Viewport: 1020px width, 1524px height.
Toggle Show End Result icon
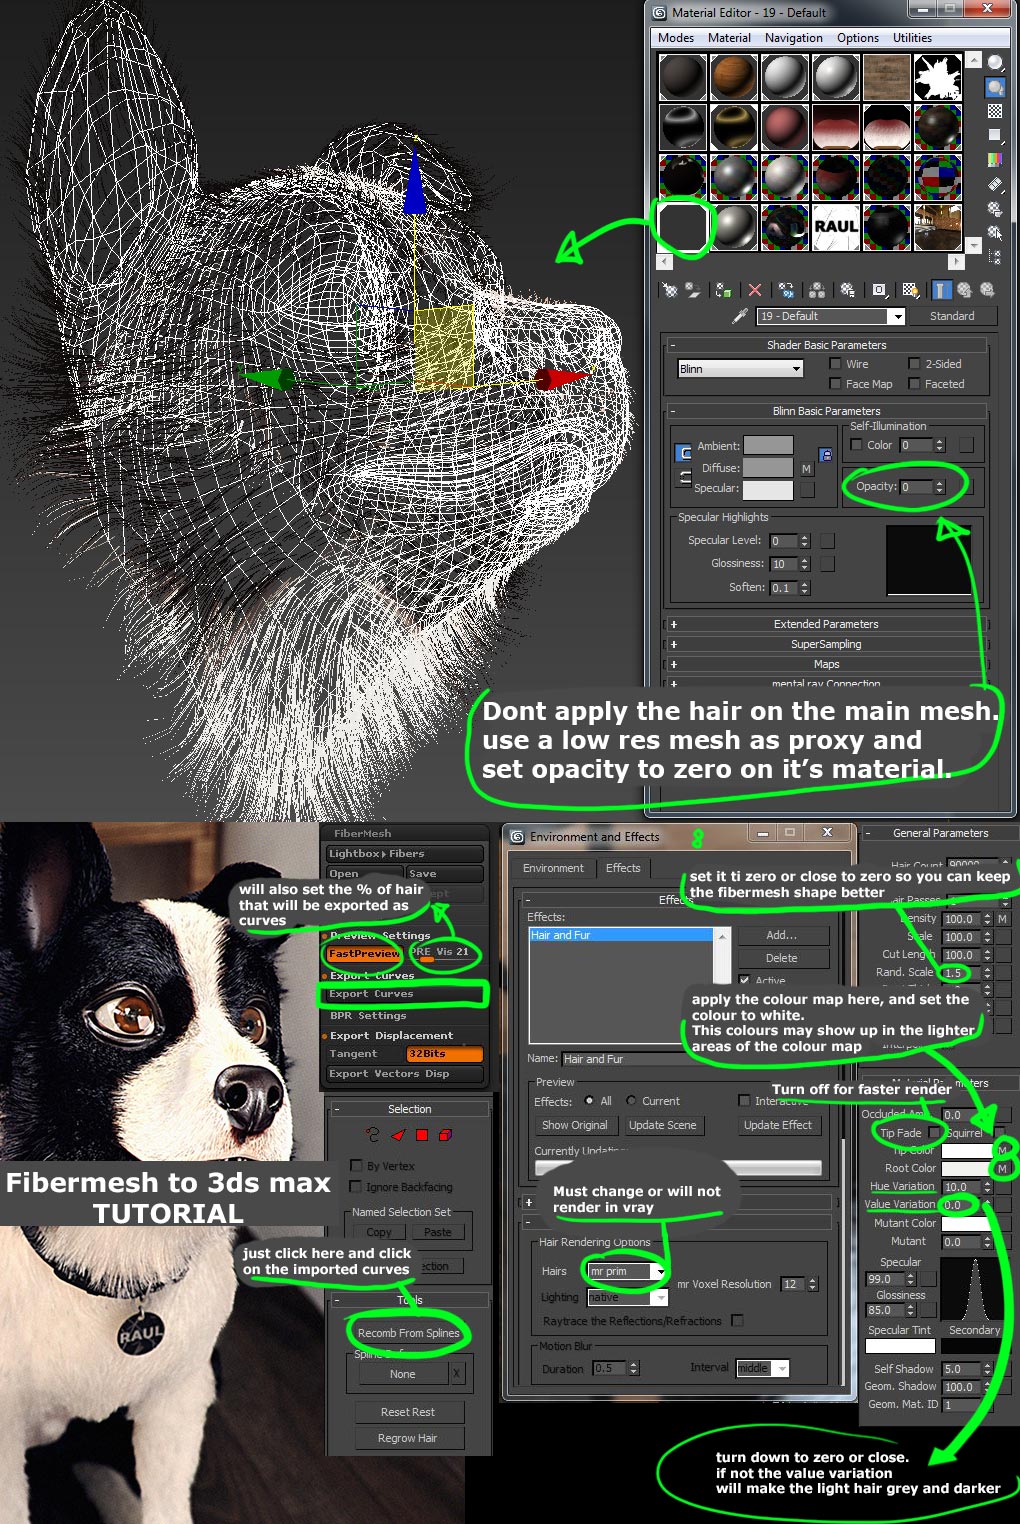pos(942,290)
